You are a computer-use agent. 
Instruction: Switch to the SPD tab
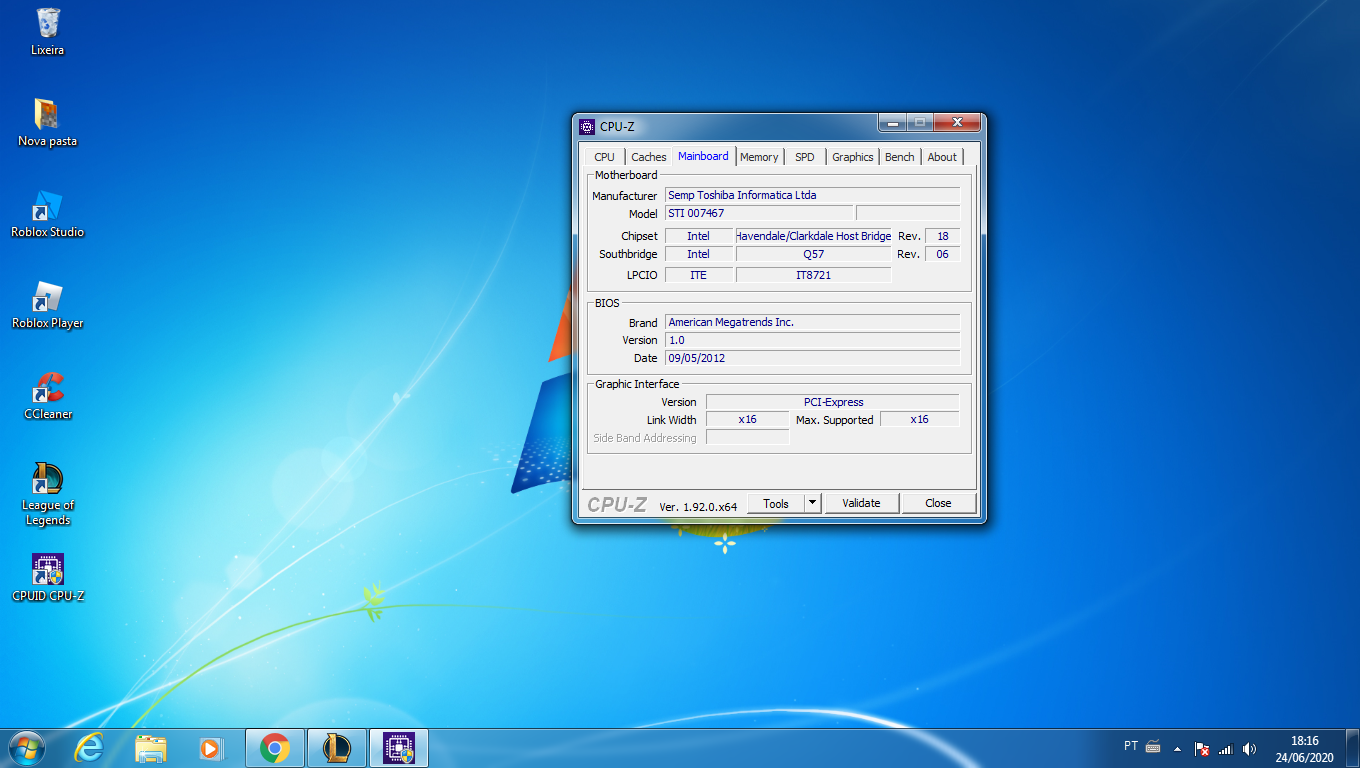coord(805,157)
